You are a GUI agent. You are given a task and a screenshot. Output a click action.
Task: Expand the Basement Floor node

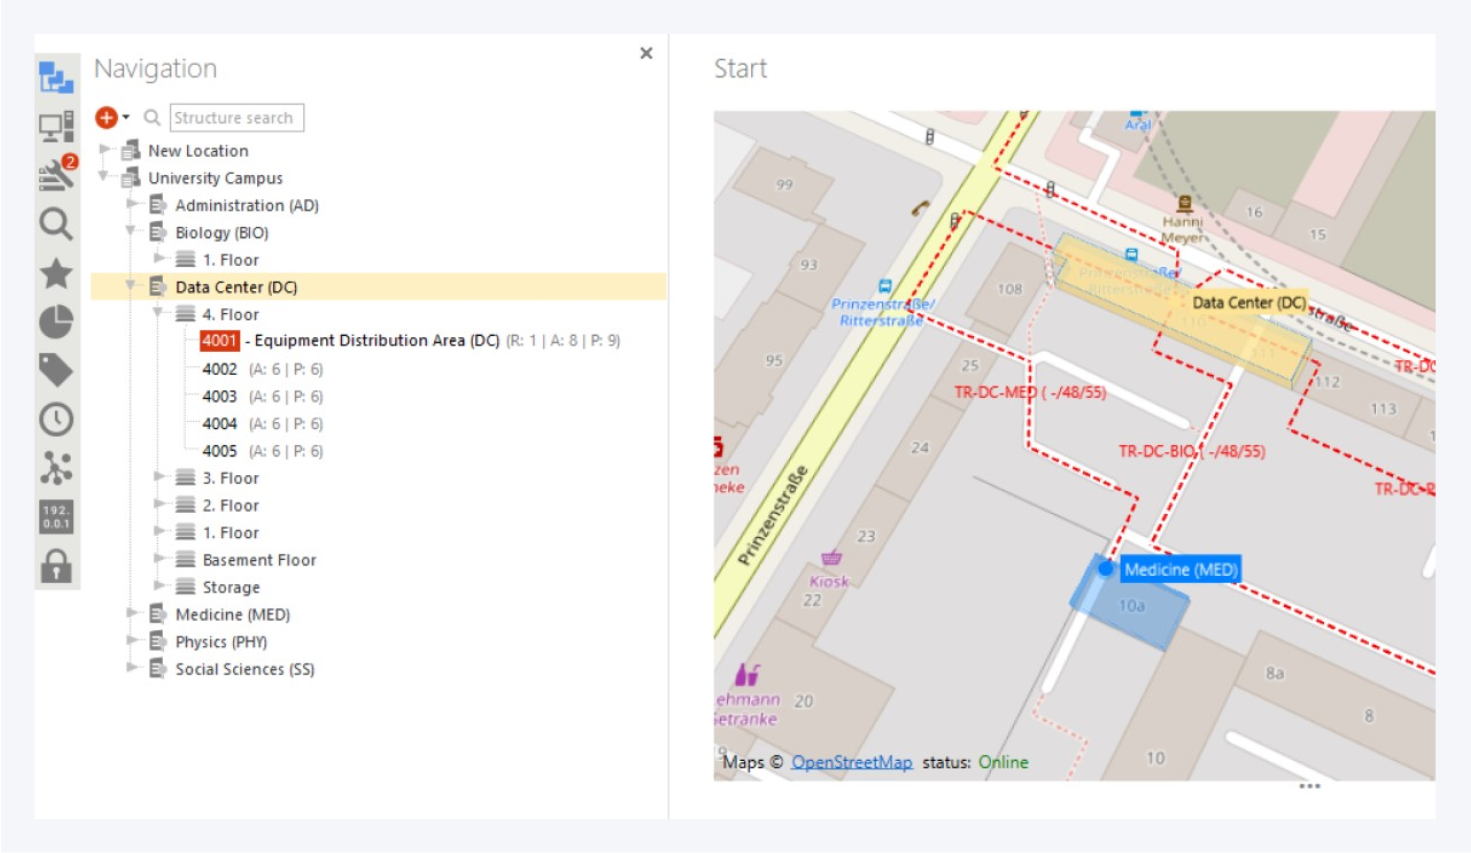158,560
